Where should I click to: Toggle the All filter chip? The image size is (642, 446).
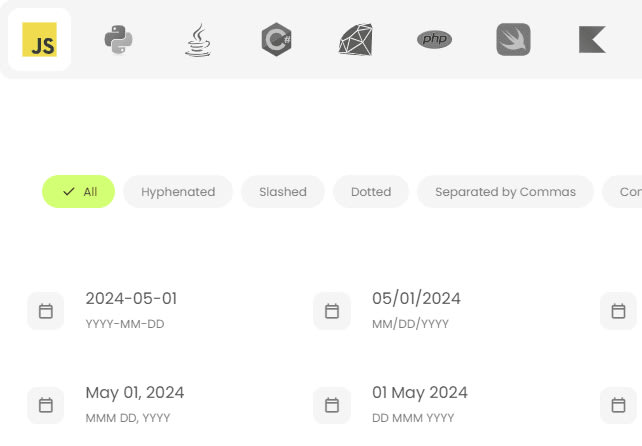click(79, 191)
